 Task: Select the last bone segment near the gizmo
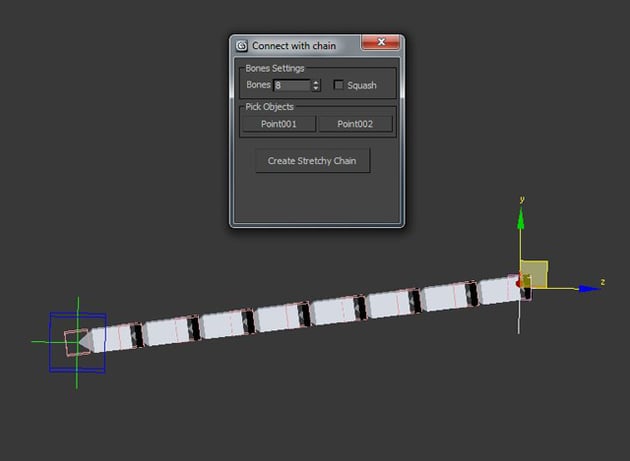pos(496,291)
